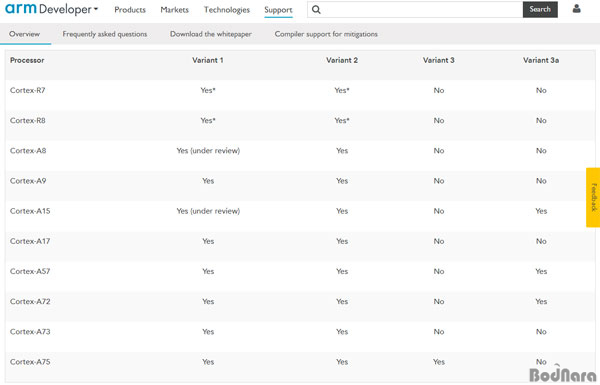
Task: Click Cortex-A8 Variant 3a No cell
Action: point(541,151)
